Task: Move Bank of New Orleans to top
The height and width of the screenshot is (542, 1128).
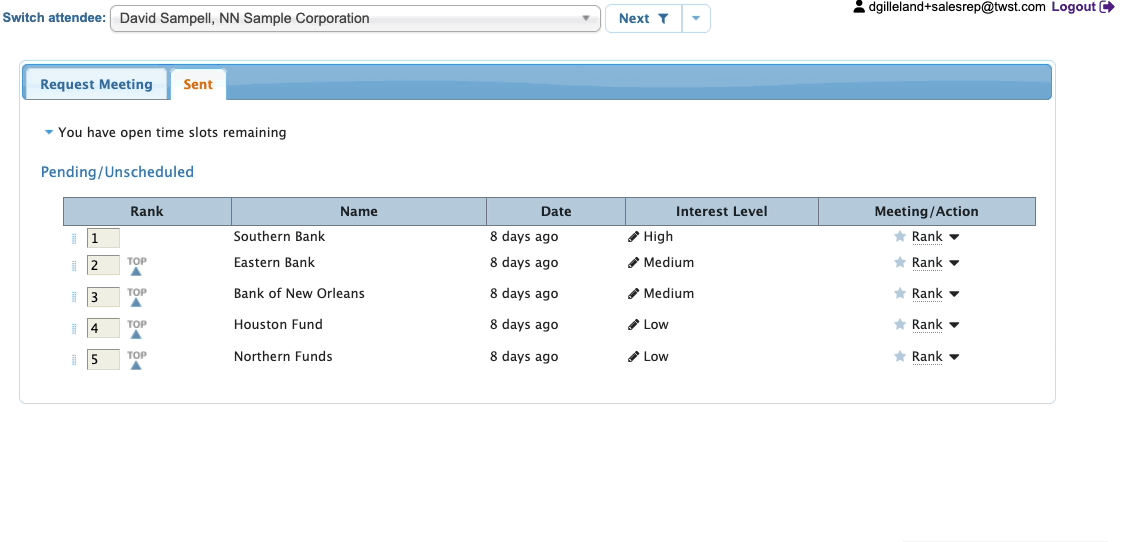Action: tap(137, 297)
